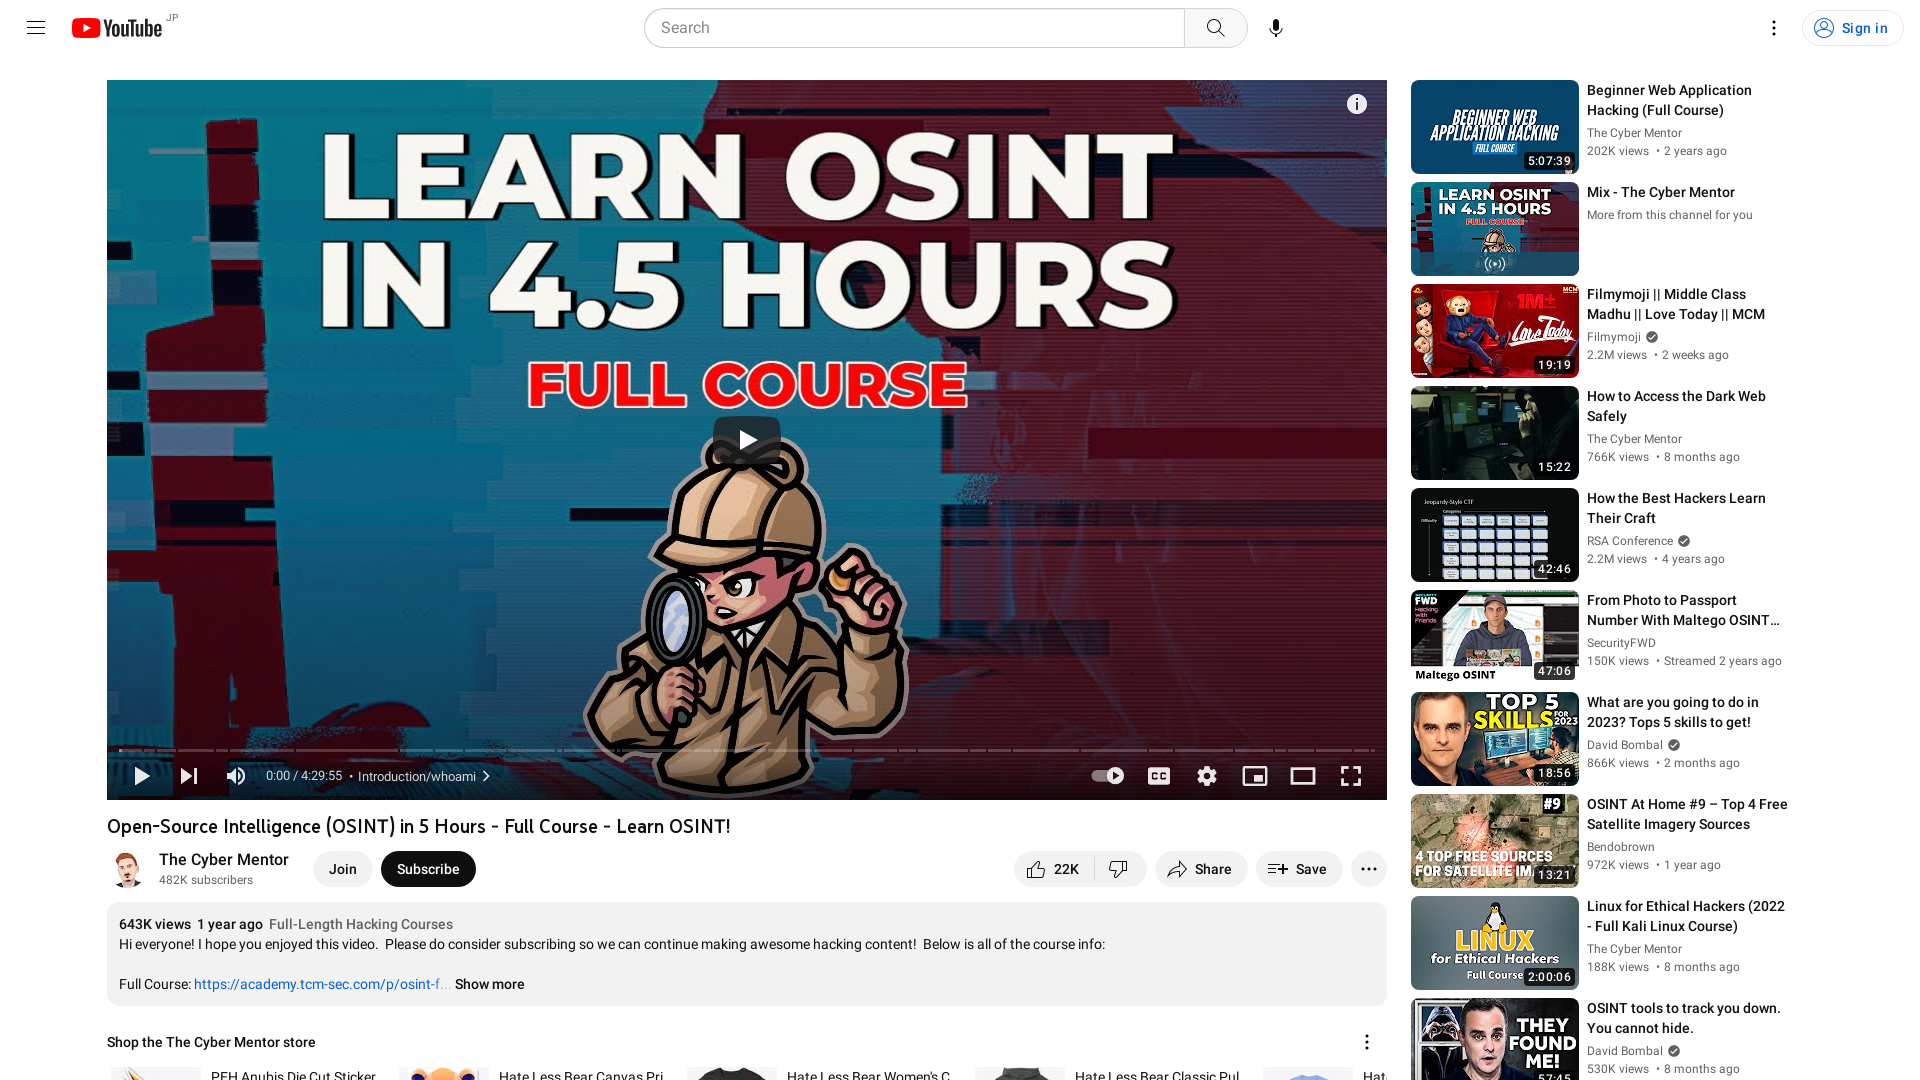Open From Photo to Passport Number Maltego video
The height and width of the screenshot is (1080, 1920).
[x=1682, y=610]
